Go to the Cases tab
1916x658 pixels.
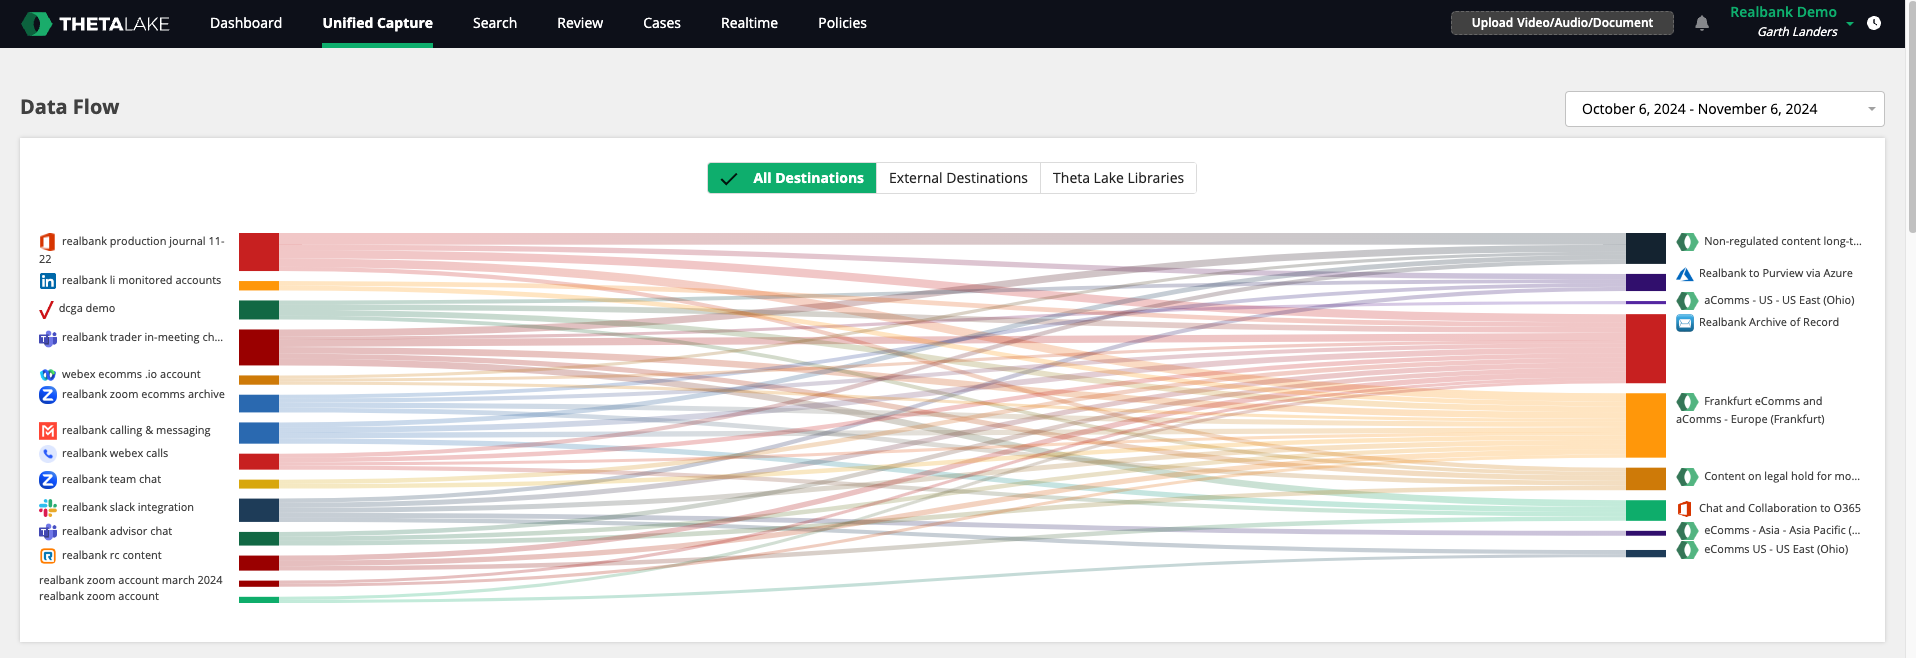click(662, 23)
